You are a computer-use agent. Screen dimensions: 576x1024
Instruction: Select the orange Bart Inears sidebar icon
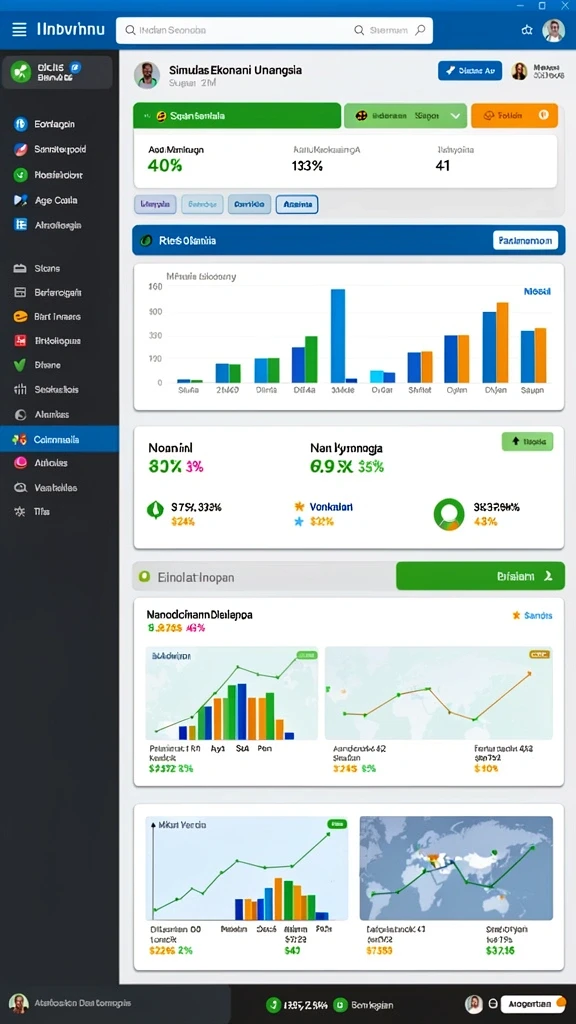click(20, 316)
